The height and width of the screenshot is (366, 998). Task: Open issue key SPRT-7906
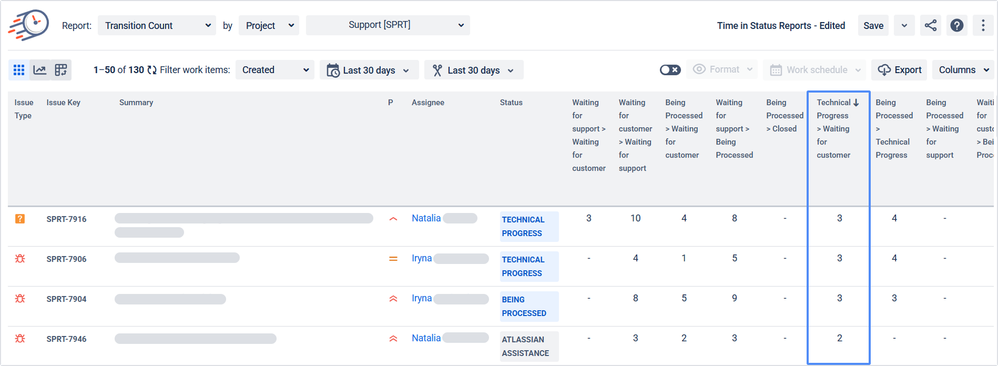(x=66, y=259)
